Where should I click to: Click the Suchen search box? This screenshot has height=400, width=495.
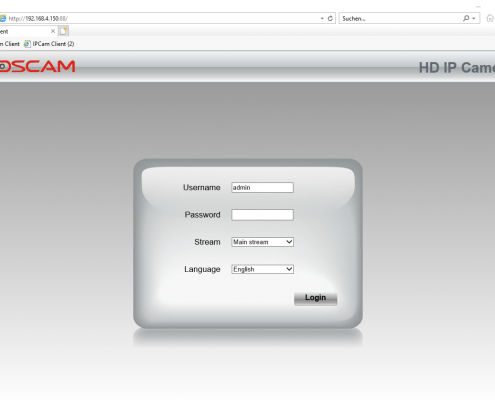coord(400,18)
